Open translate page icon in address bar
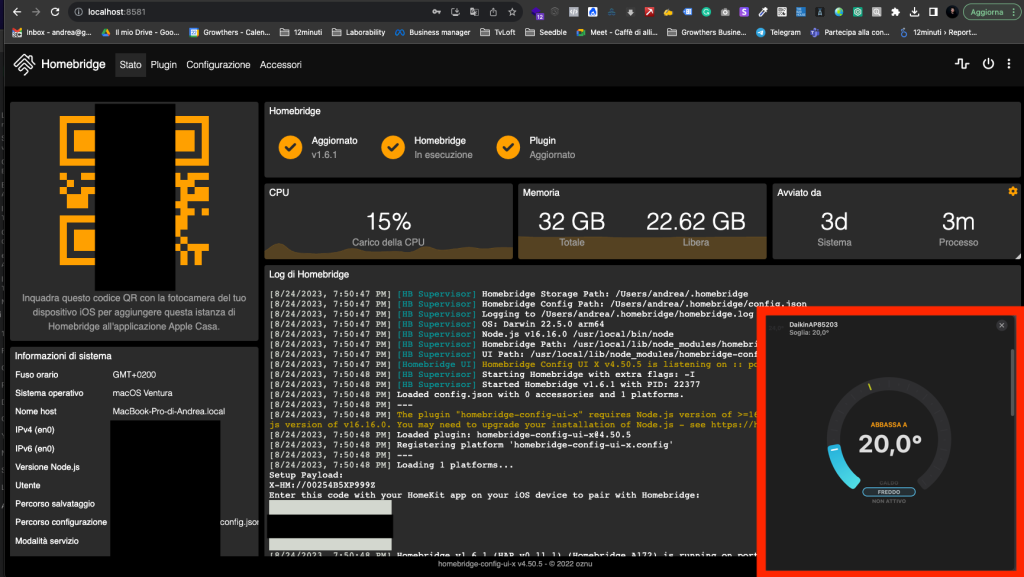The width and height of the screenshot is (1024, 577). coord(474,12)
